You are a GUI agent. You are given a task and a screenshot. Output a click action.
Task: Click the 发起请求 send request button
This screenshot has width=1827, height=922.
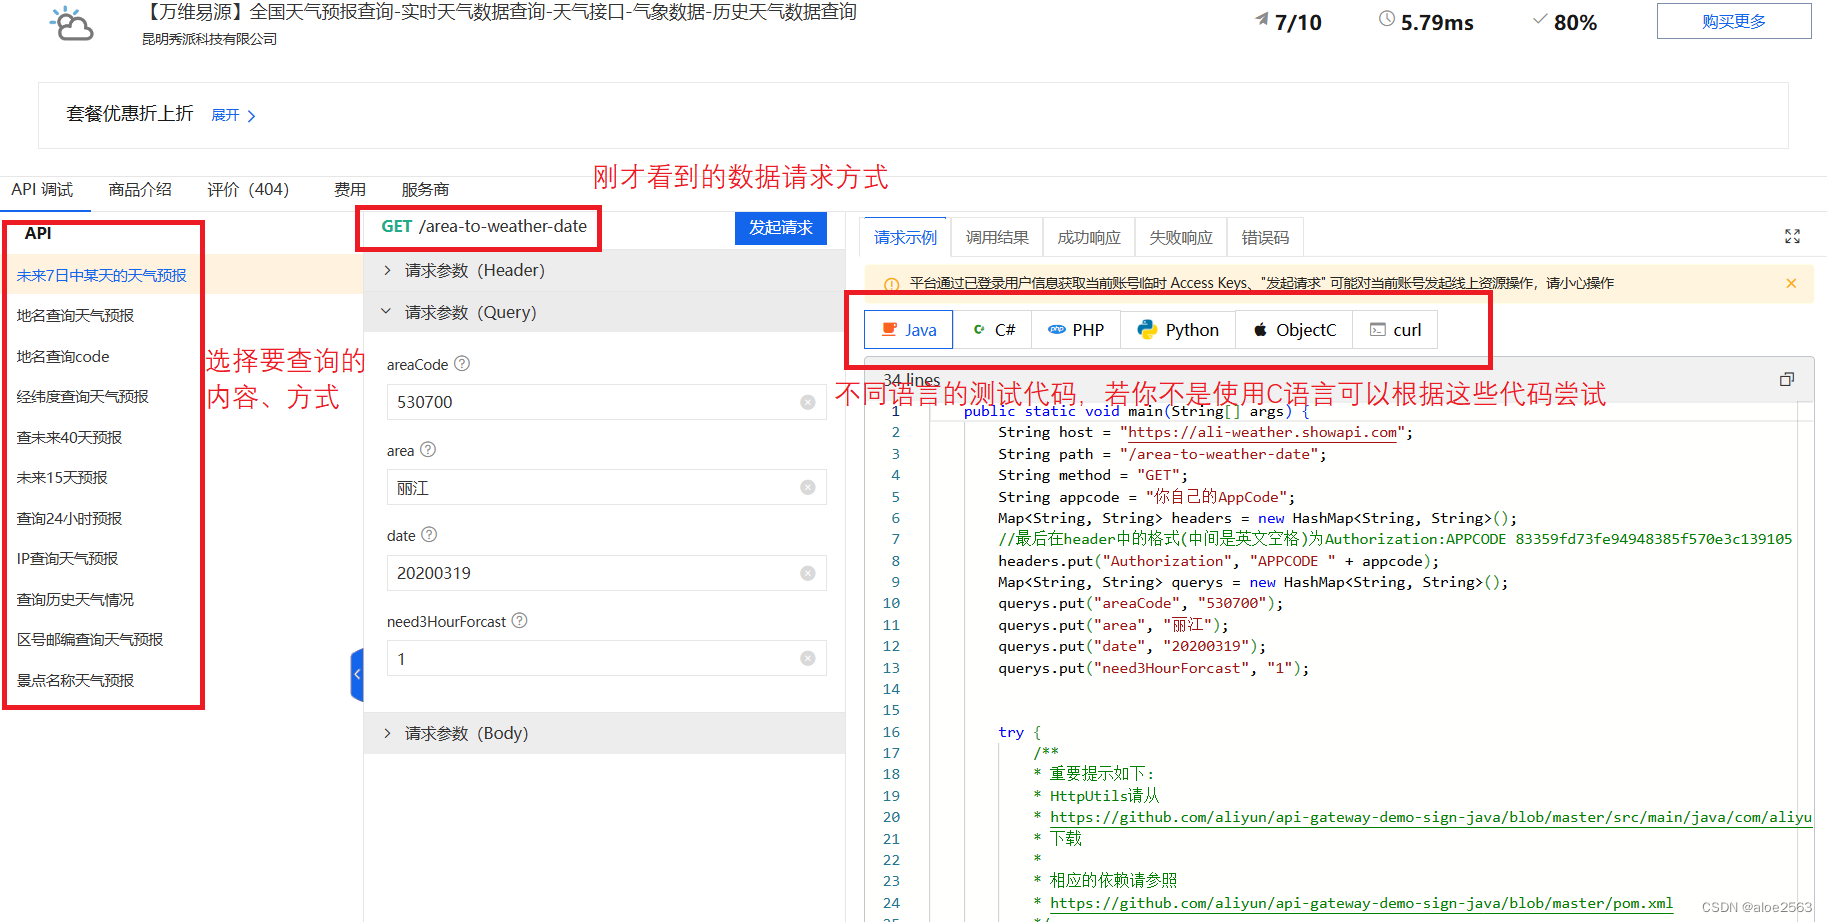781,228
